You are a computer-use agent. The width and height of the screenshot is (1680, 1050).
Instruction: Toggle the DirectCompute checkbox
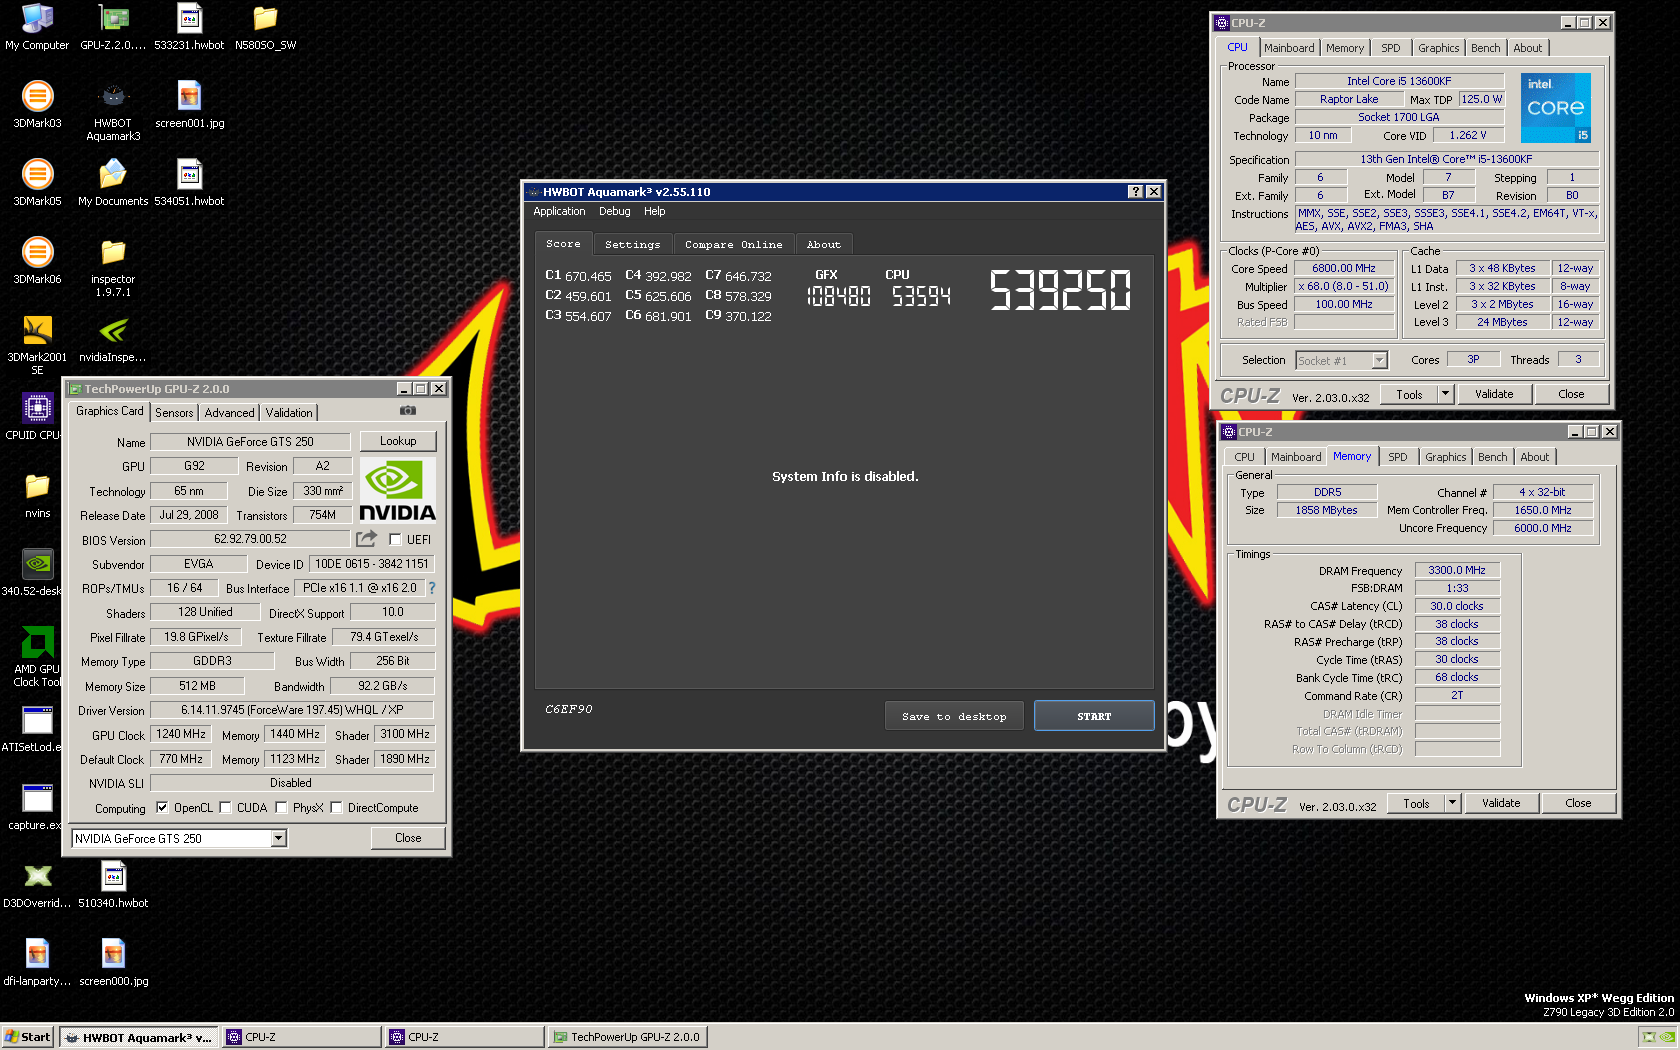(x=336, y=808)
